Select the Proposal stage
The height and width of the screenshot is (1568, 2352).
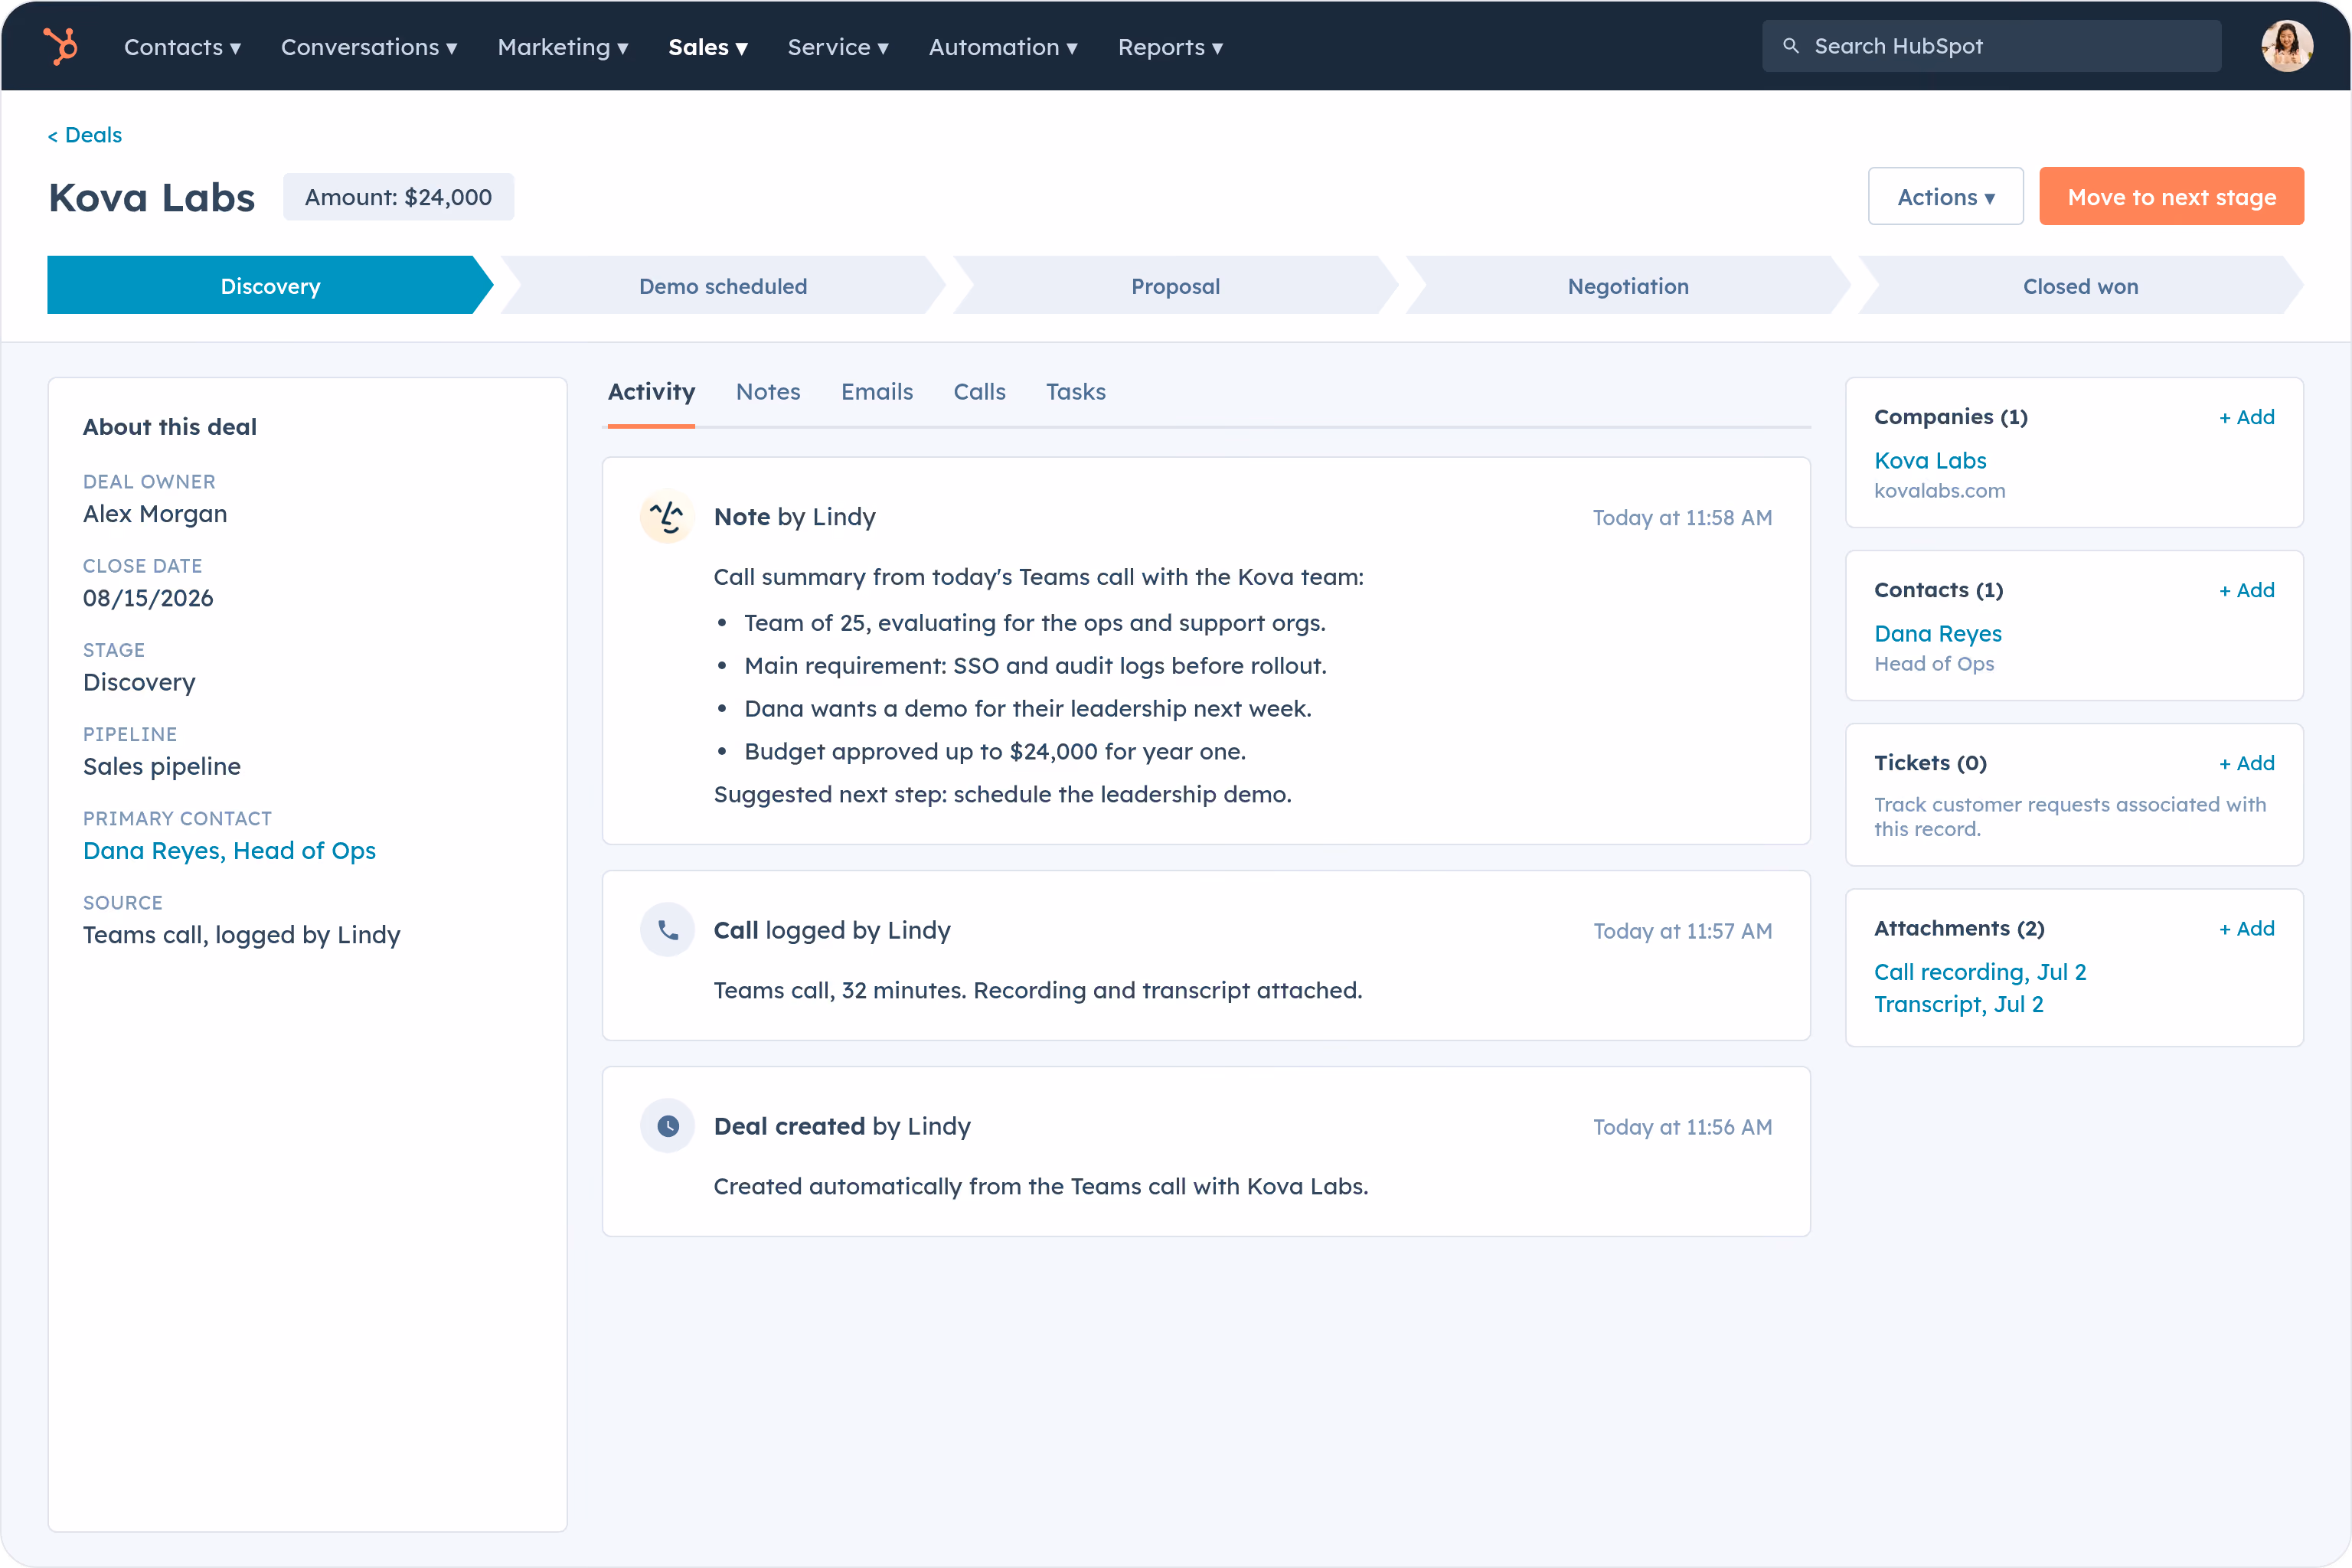[1176, 286]
